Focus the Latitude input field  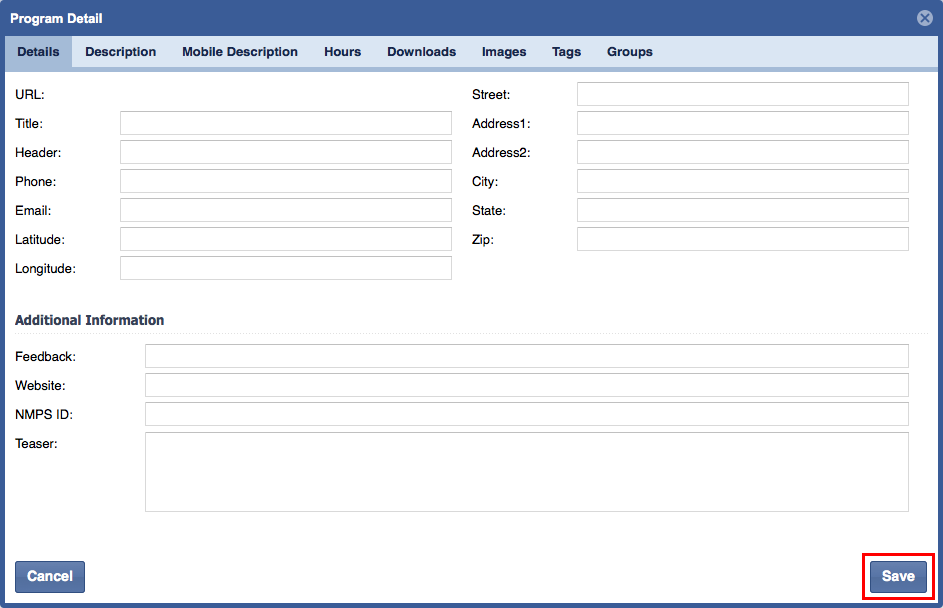285,239
